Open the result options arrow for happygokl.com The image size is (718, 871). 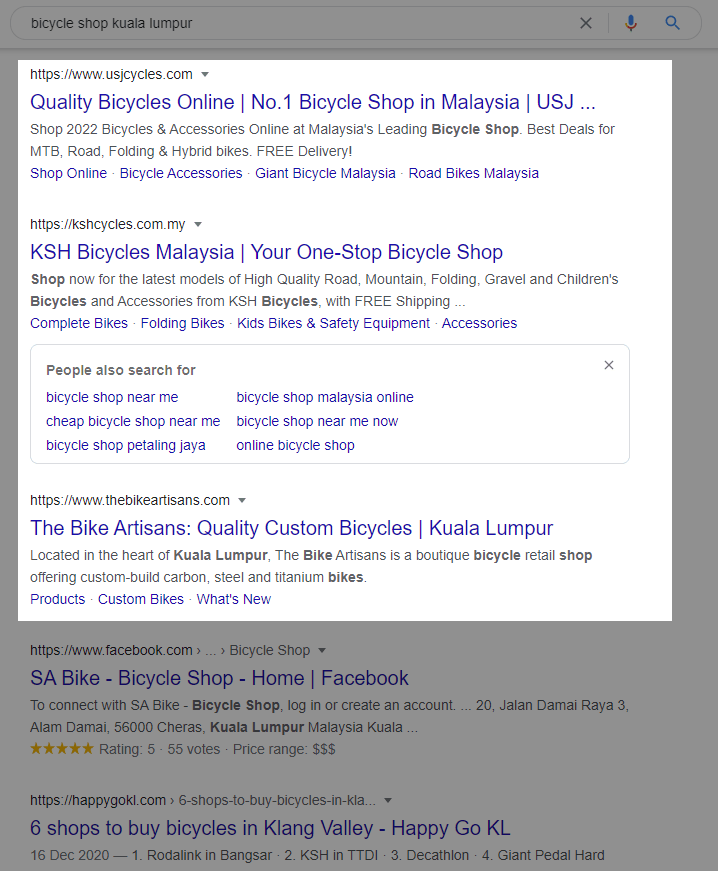[388, 800]
